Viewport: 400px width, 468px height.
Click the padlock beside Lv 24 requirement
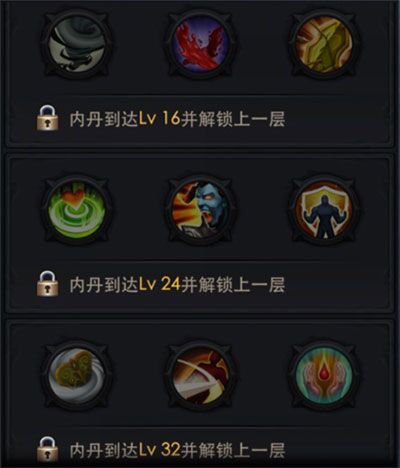point(47,284)
